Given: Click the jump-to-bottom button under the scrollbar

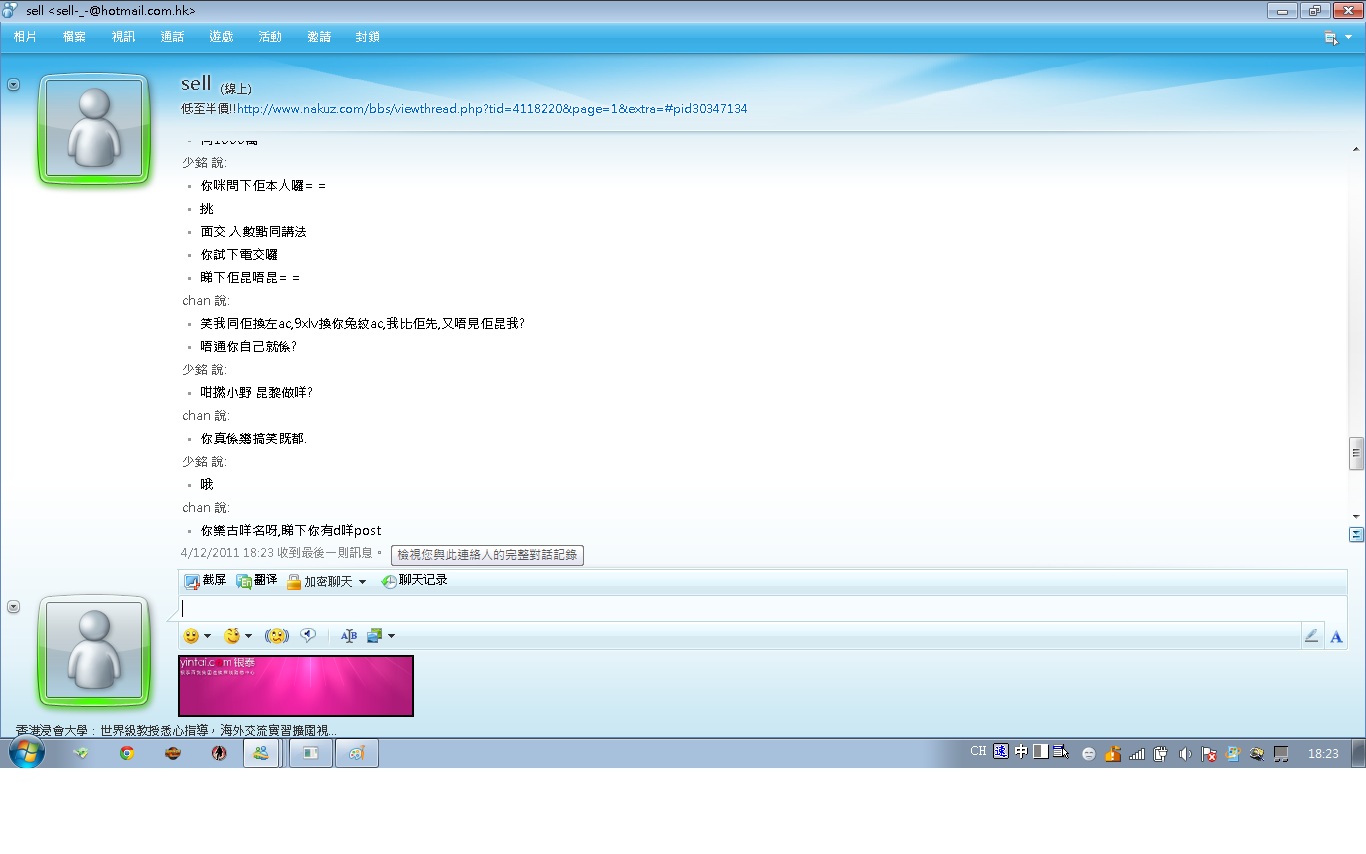Looking at the screenshot, I should click(x=1356, y=534).
